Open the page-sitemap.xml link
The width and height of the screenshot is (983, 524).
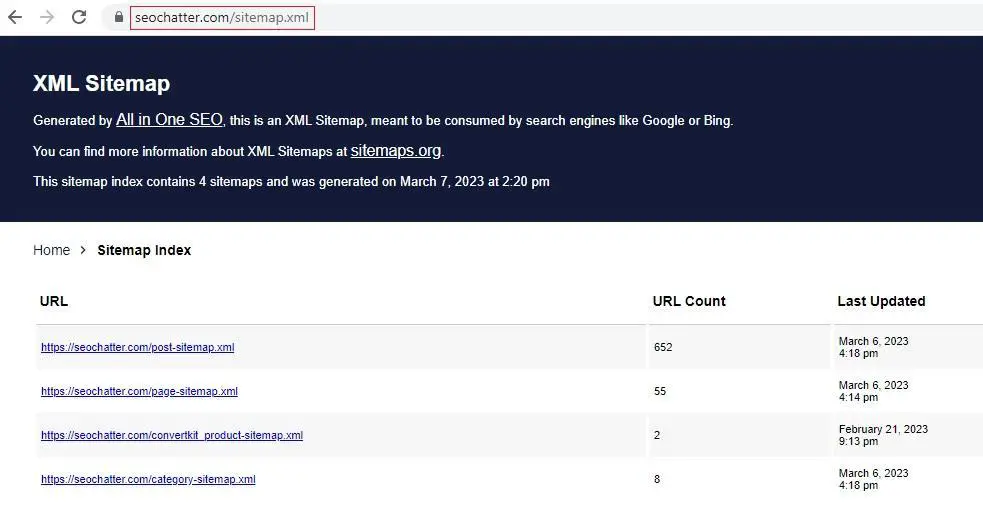point(139,391)
